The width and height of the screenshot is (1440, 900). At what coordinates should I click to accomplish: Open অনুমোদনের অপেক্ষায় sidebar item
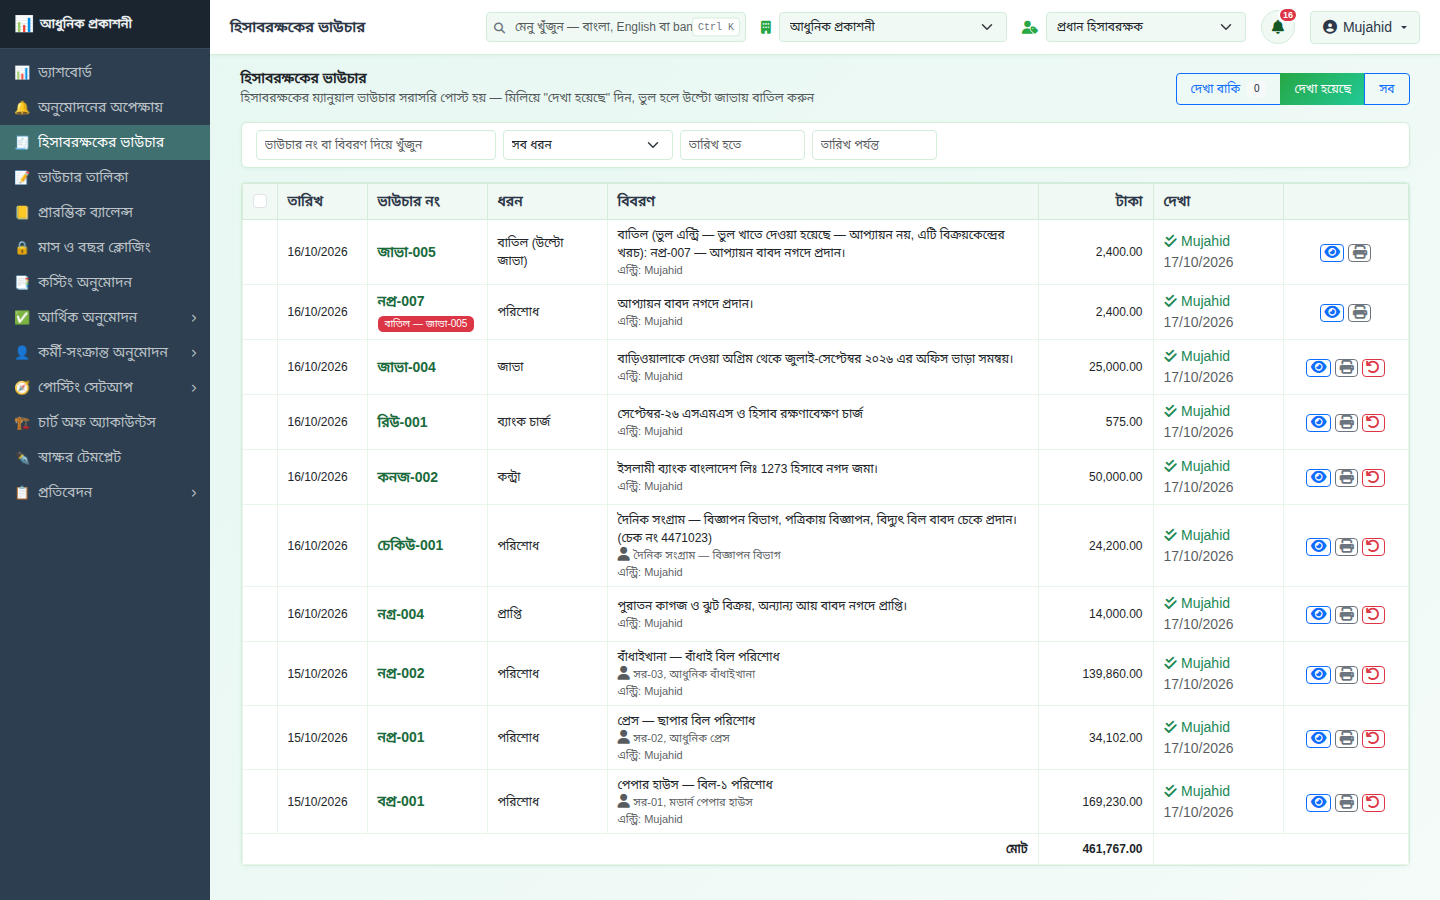point(105,107)
